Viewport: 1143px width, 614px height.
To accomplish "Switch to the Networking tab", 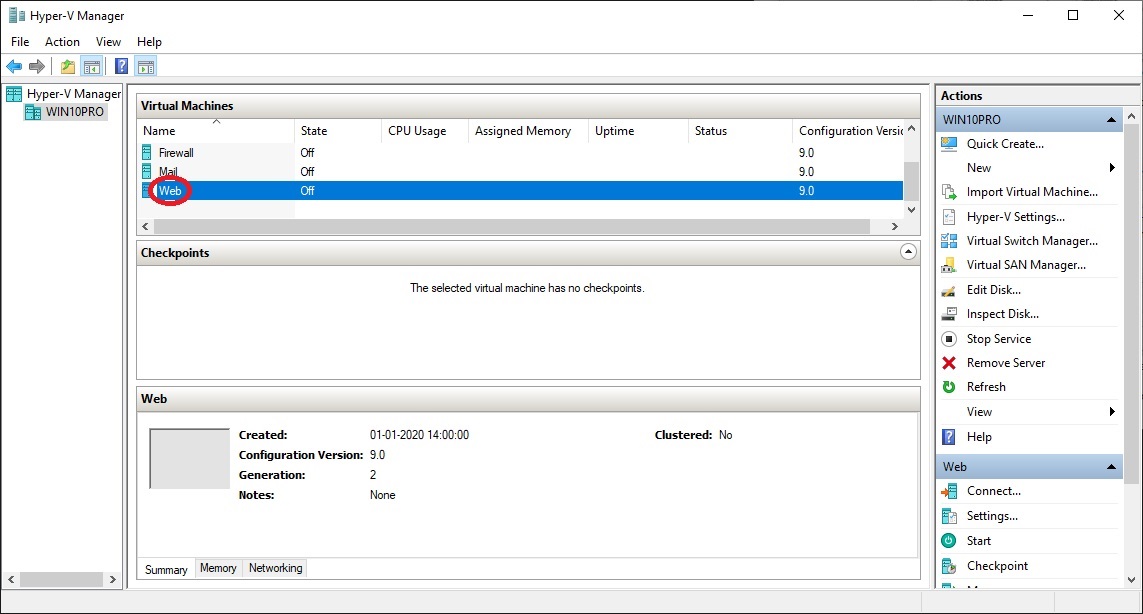I will [x=276, y=568].
